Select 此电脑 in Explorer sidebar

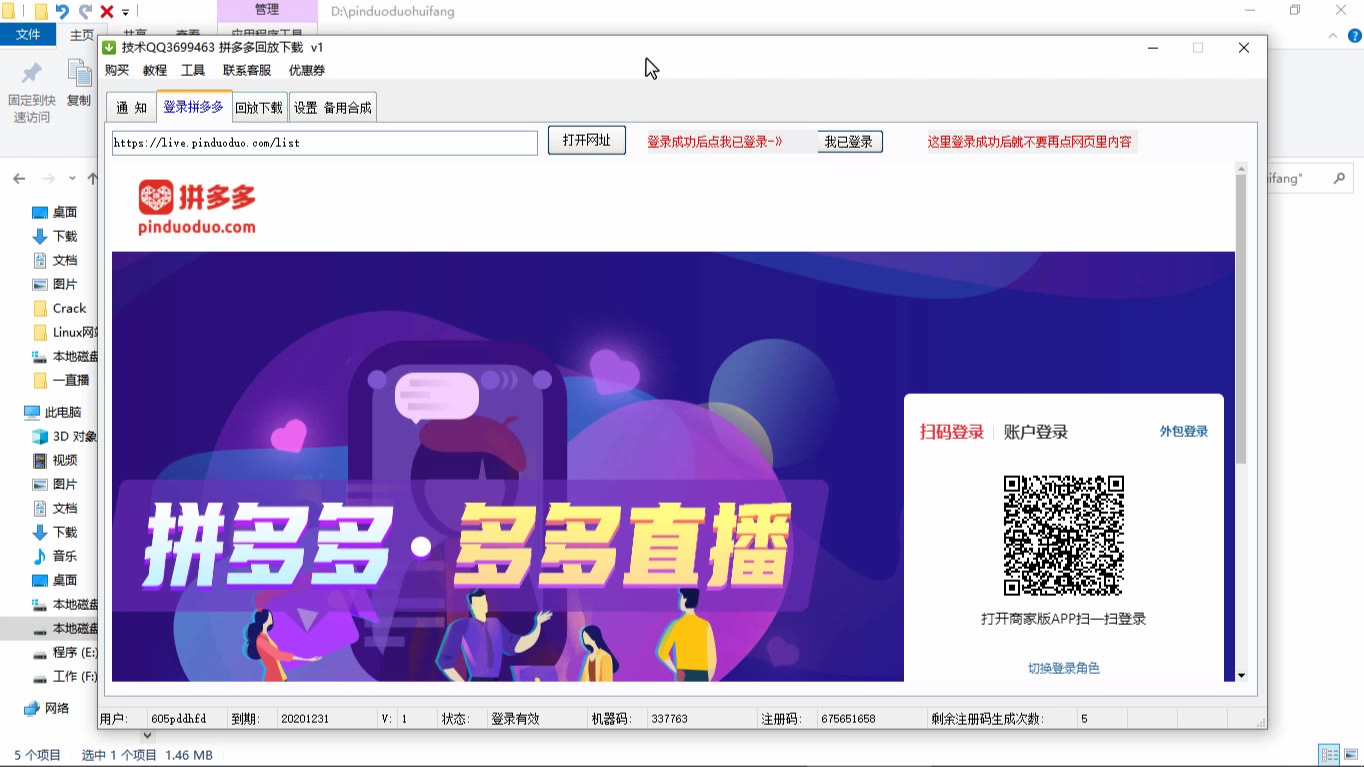point(52,412)
